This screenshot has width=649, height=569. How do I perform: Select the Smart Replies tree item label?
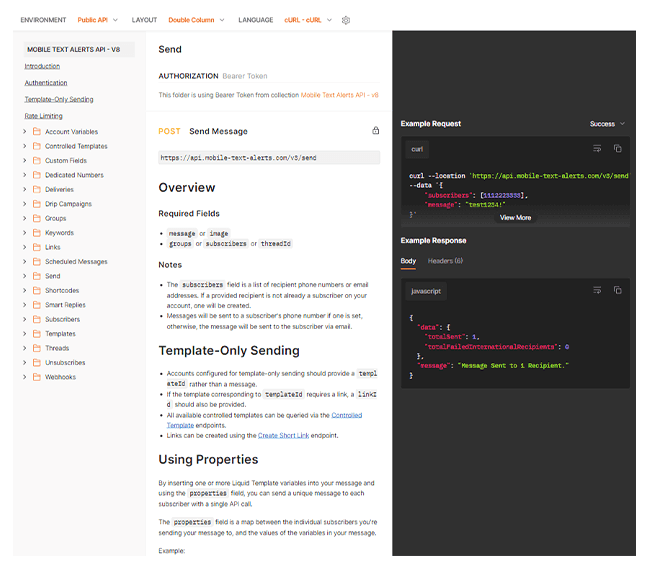click(65, 305)
